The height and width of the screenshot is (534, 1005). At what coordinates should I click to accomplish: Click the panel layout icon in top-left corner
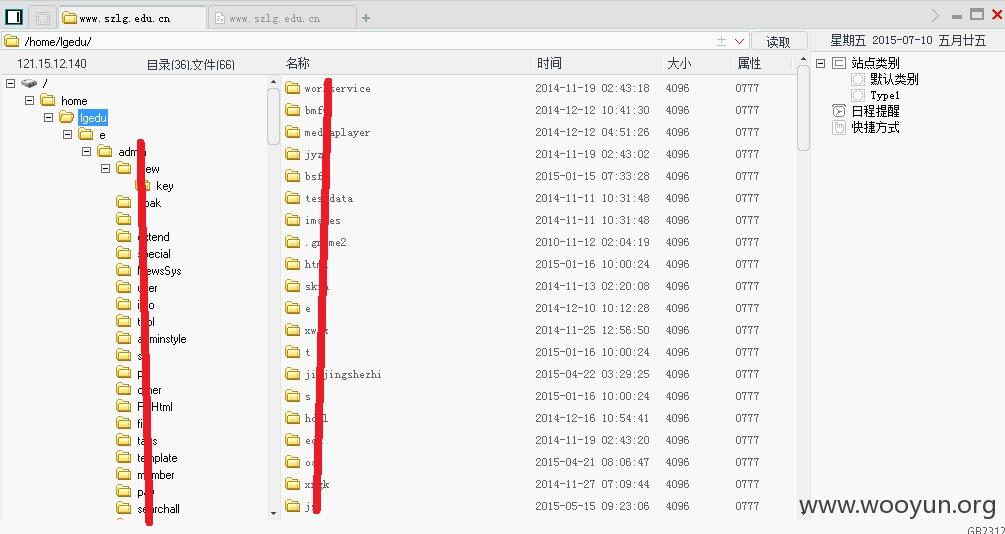tap(13, 17)
